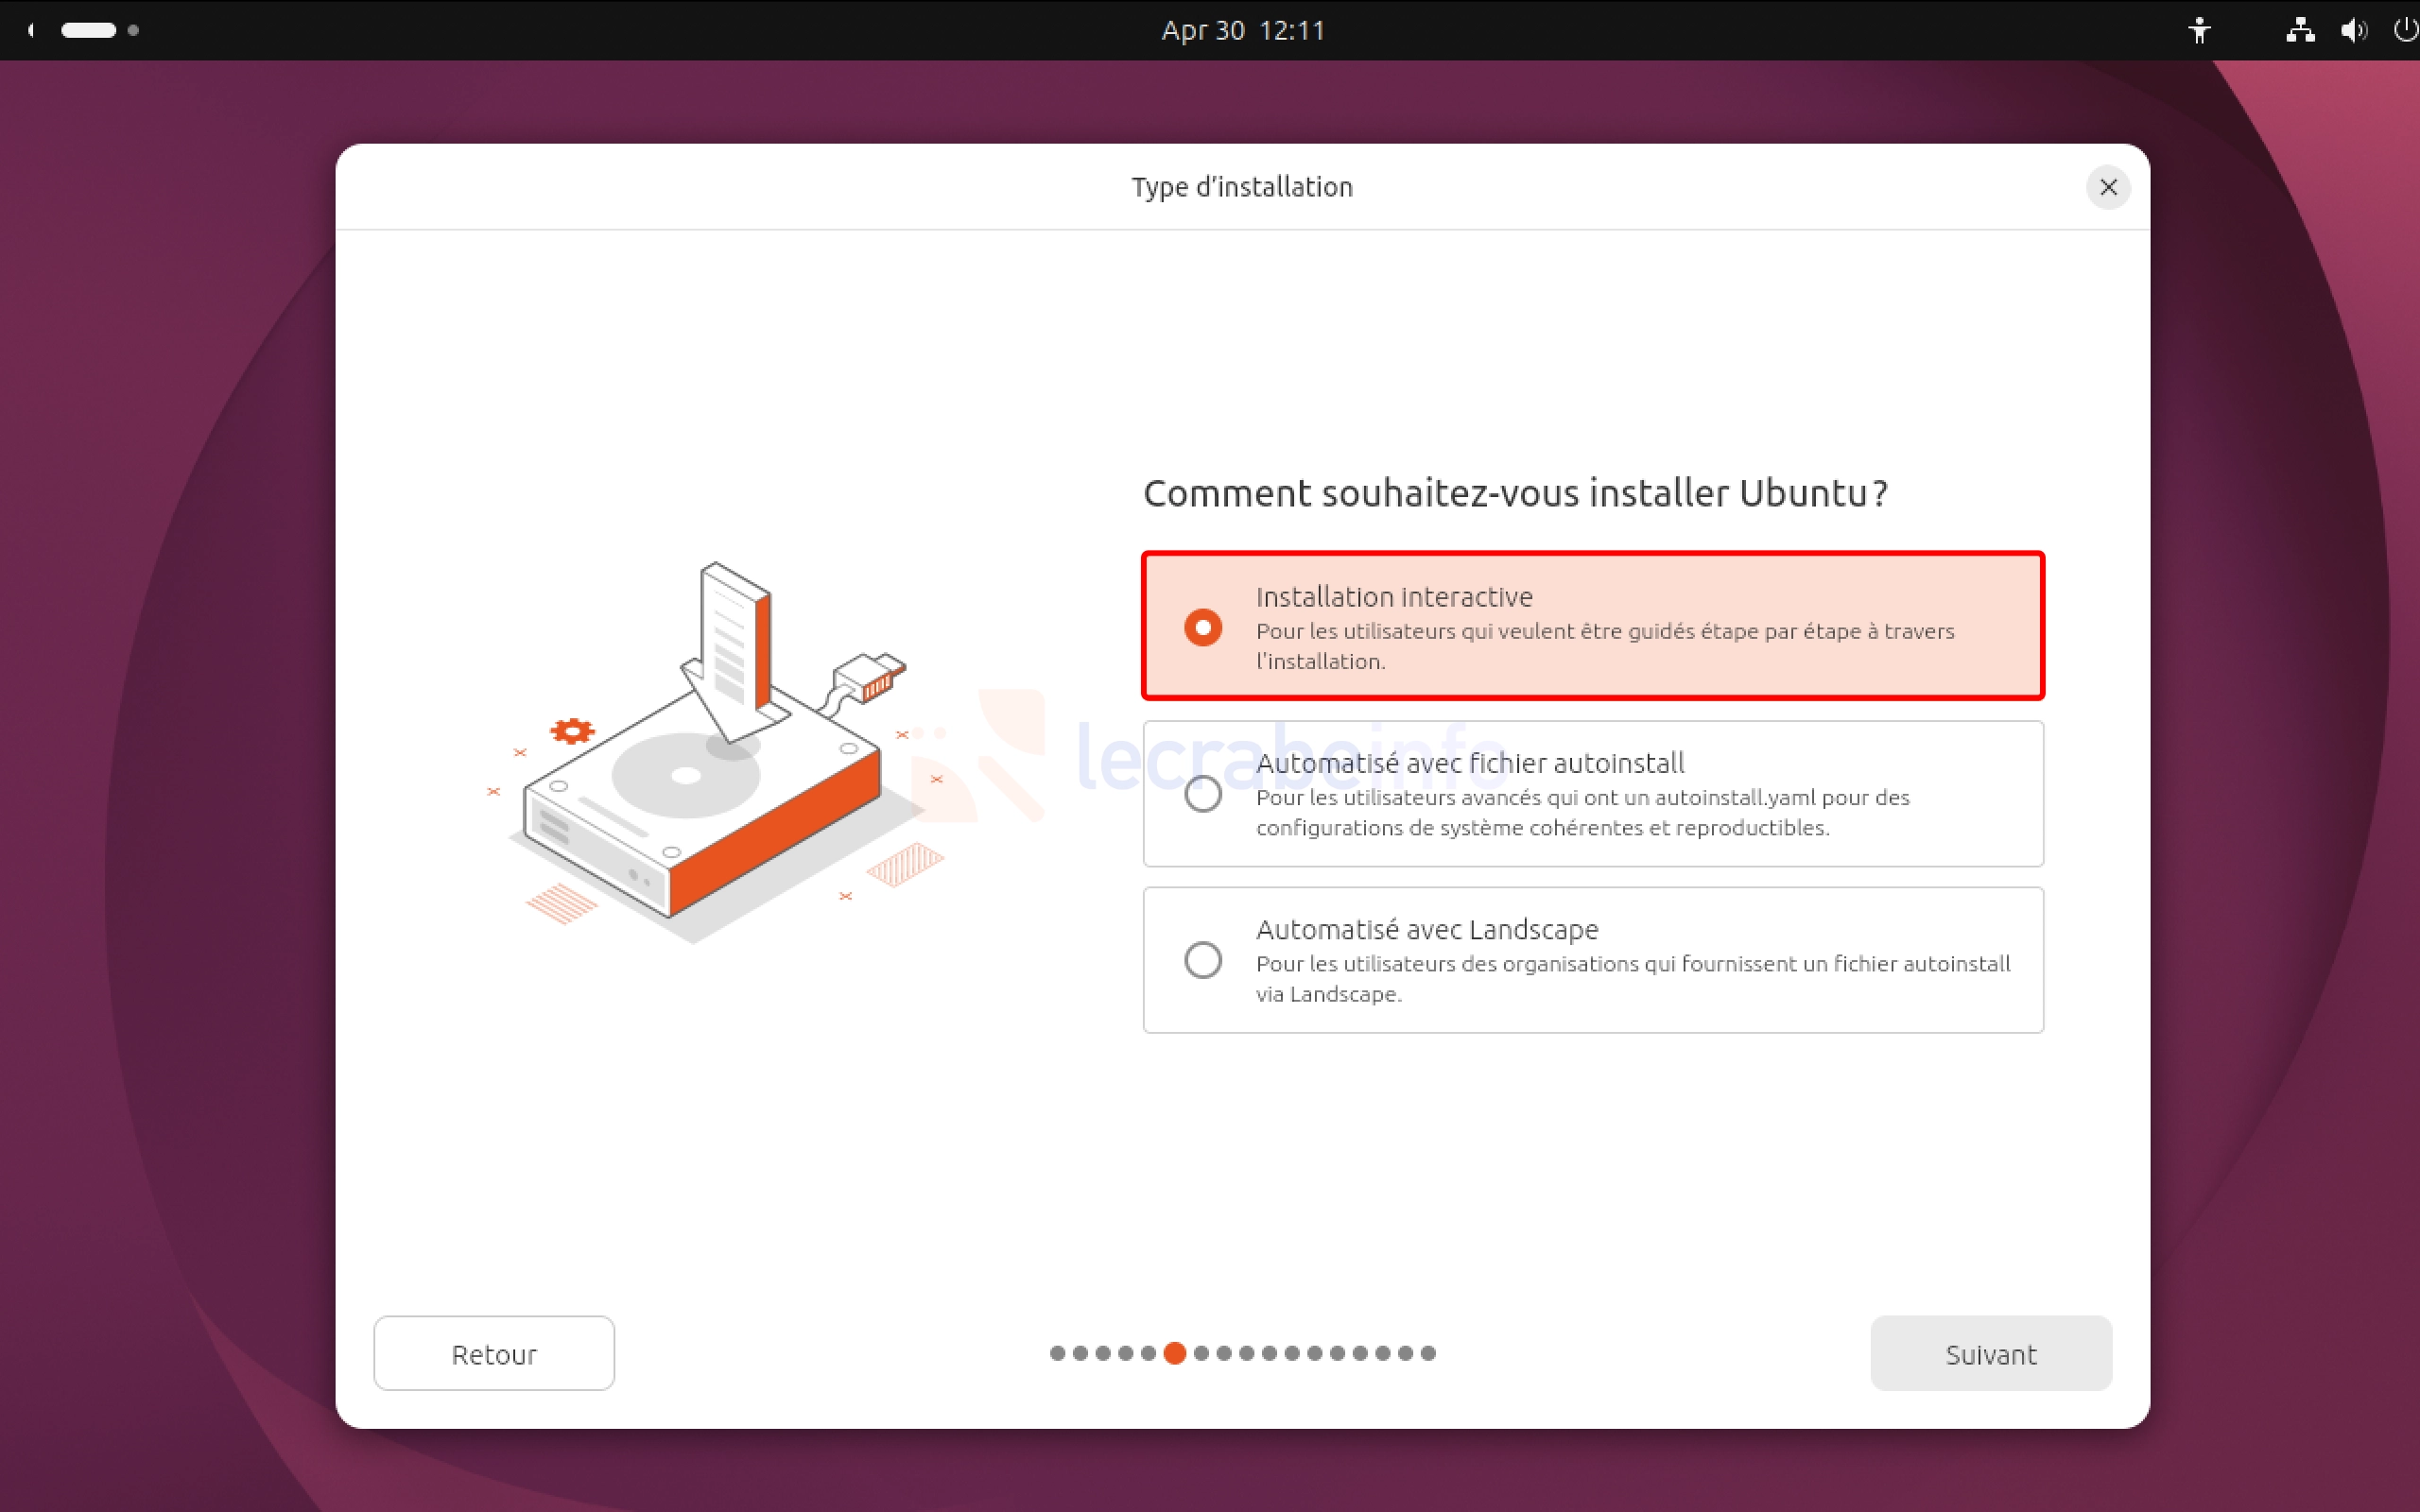Select Automatisé avec Landscape radio button
Image resolution: width=2420 pixels, height=1512 pixels.
[x=1203, y=960]
